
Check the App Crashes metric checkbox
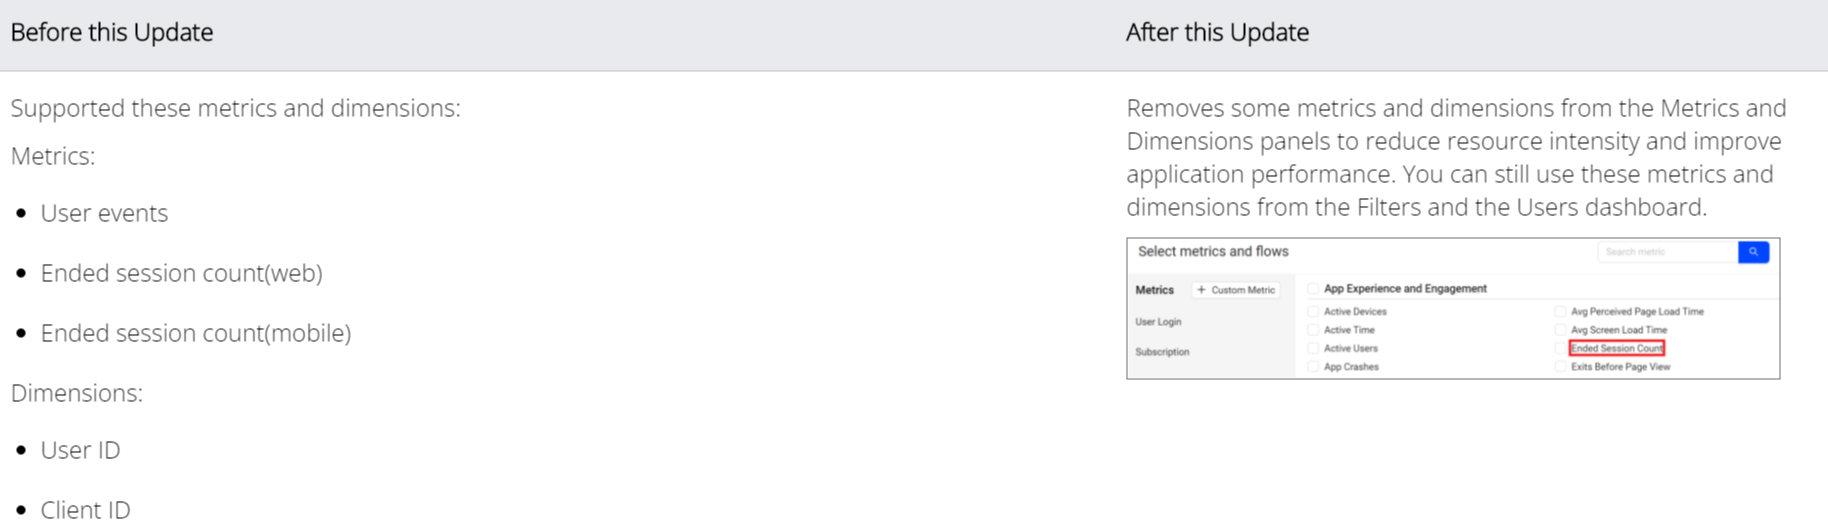[1313, 367]
